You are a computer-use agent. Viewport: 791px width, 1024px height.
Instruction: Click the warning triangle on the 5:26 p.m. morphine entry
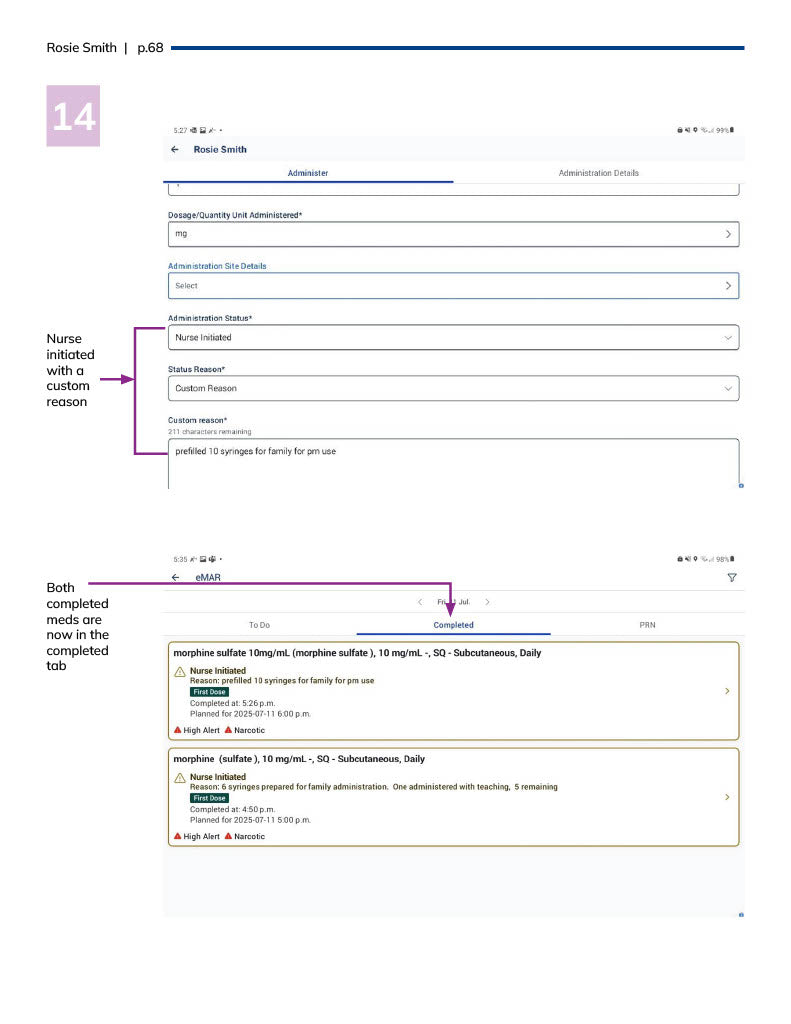pos(180,672)
